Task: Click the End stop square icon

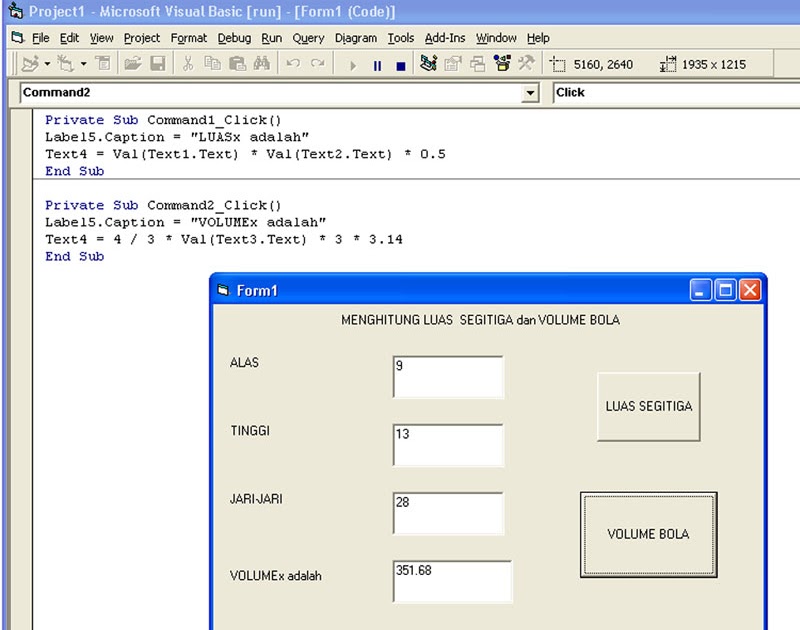Action: click(401, 65)
